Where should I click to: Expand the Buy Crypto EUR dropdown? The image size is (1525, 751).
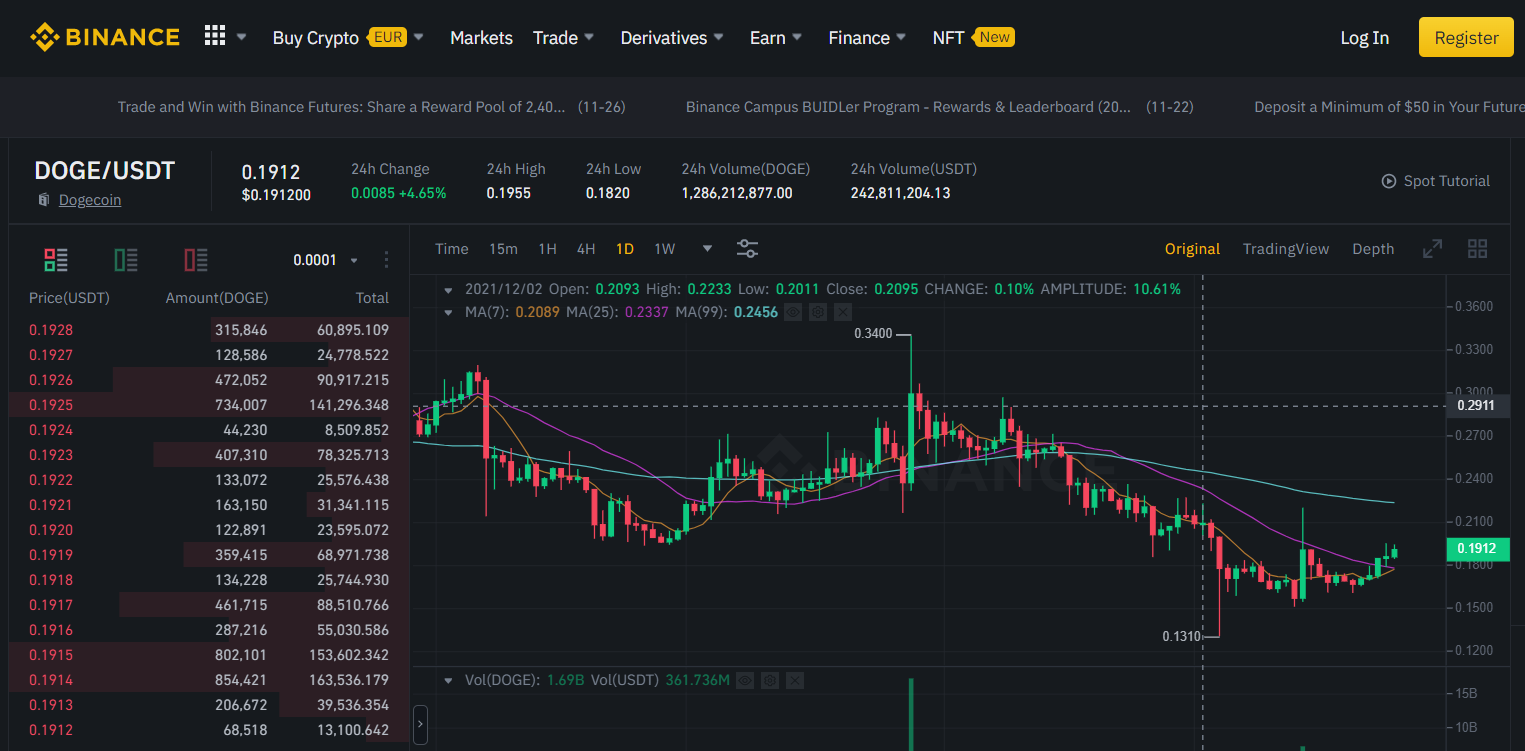tap(419, 37)
